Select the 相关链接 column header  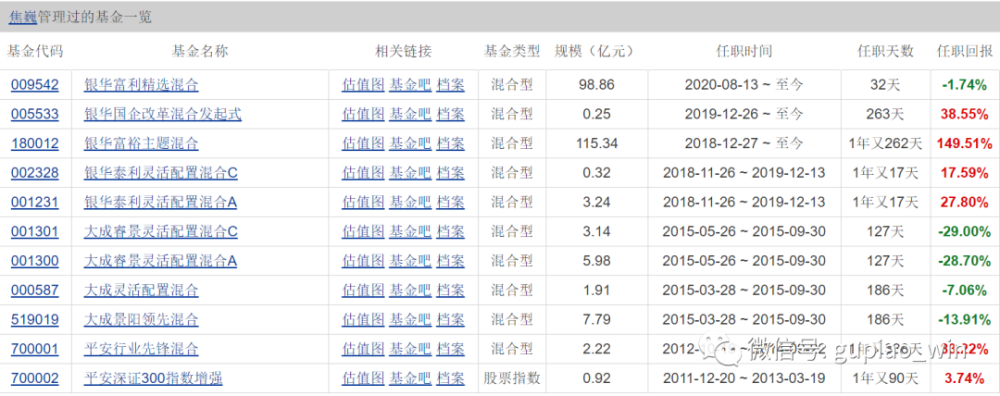[403, 52]
